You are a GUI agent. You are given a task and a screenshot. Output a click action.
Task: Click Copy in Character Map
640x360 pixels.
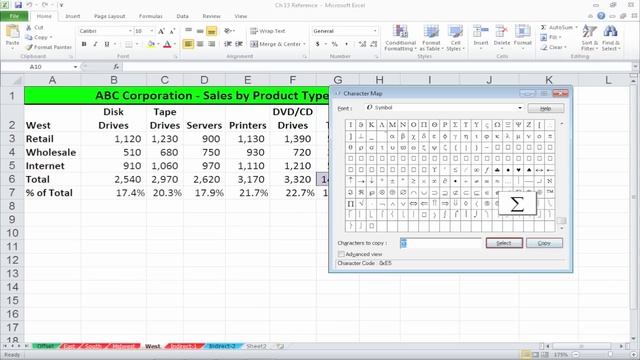(x=544, y=243)
